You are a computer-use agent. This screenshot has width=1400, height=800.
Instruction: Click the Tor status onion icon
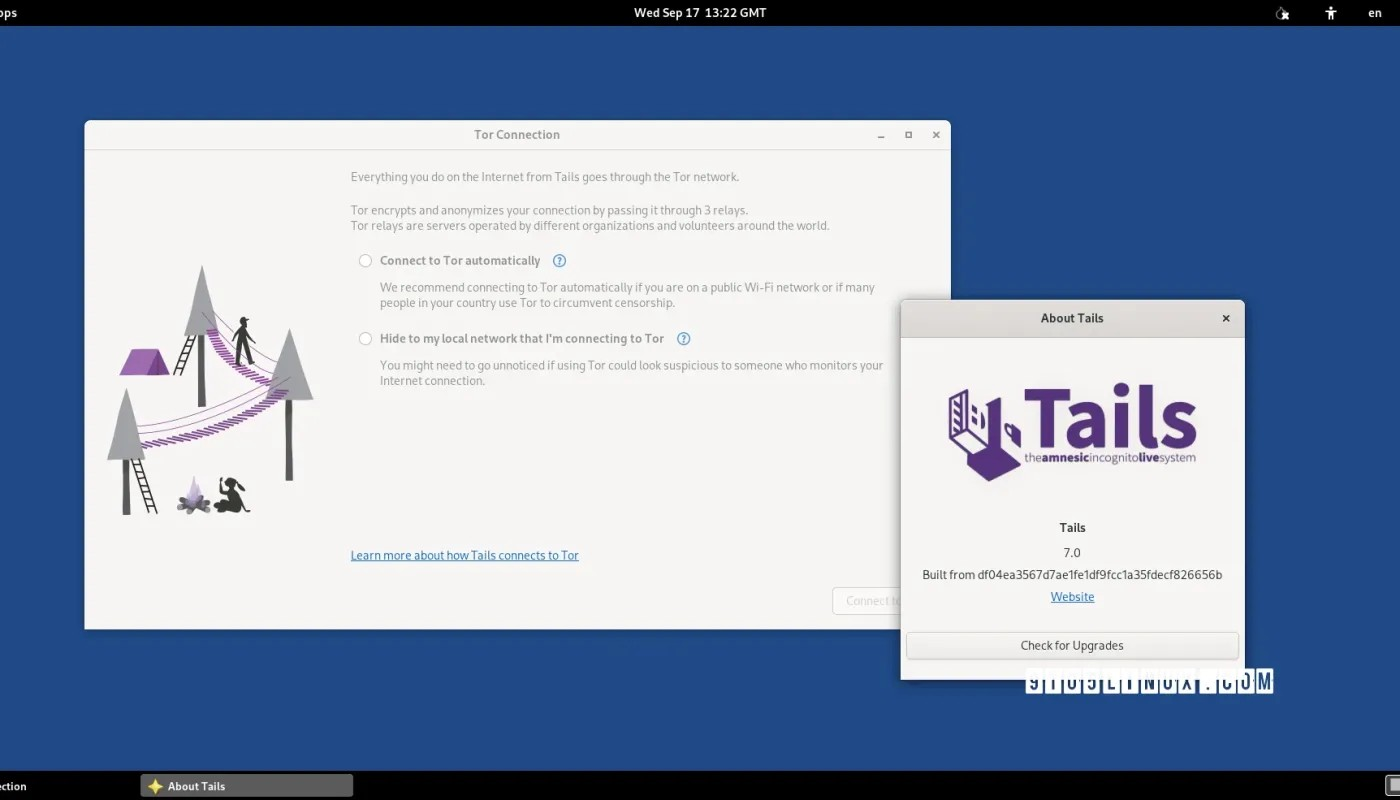click(x=1282, y=13)
